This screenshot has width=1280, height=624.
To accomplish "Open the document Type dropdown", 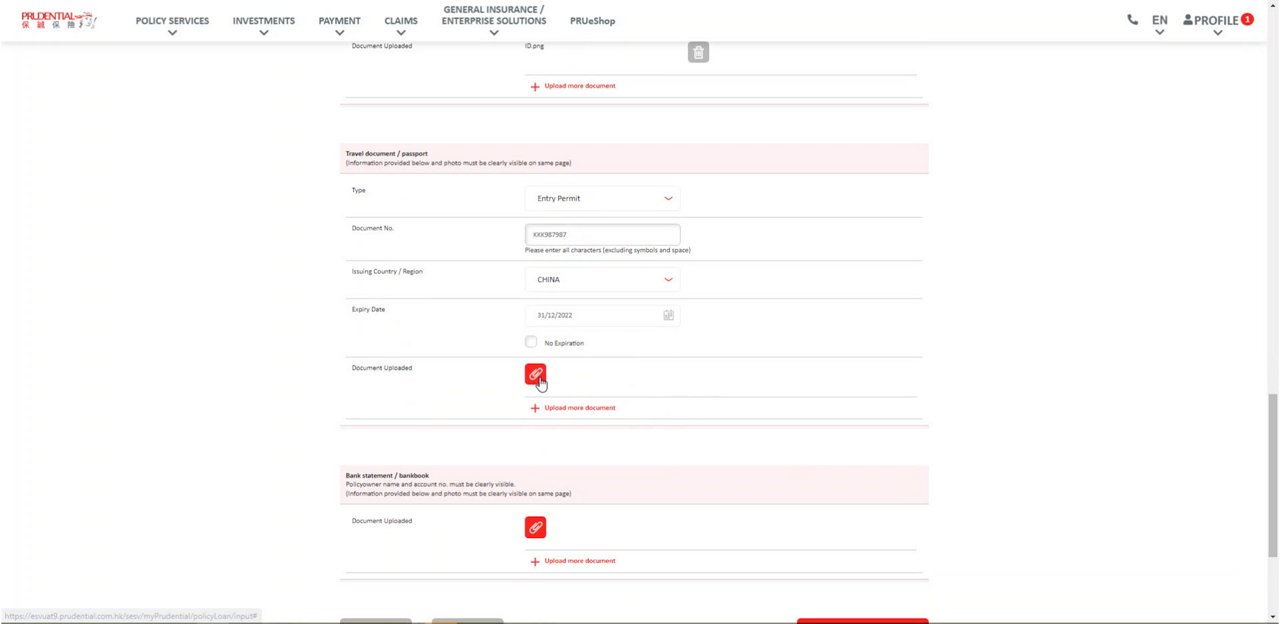I will pyautogui.click(x=602, y=198).
